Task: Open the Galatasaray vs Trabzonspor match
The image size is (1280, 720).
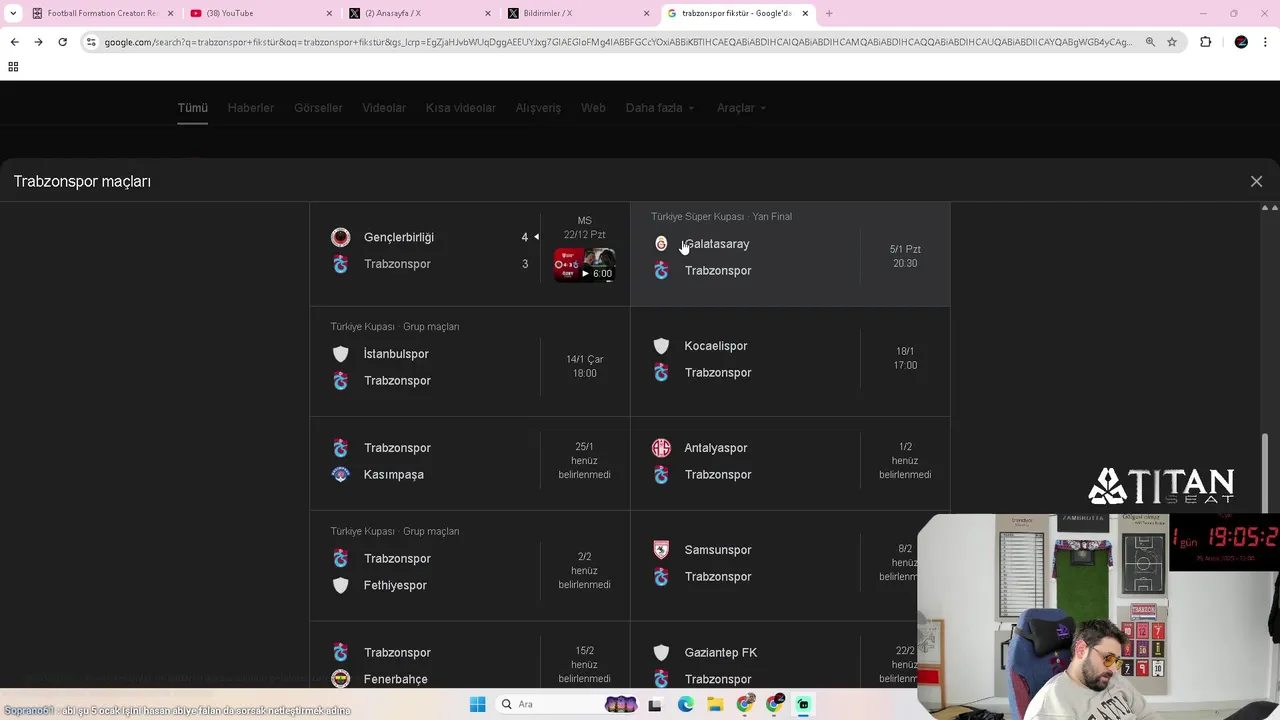Action: [x=790, y=254]
